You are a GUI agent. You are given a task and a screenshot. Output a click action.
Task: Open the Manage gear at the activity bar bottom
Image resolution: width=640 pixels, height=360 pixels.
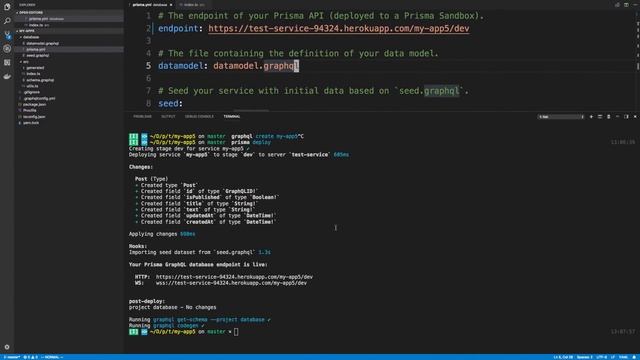pos(7,347)
